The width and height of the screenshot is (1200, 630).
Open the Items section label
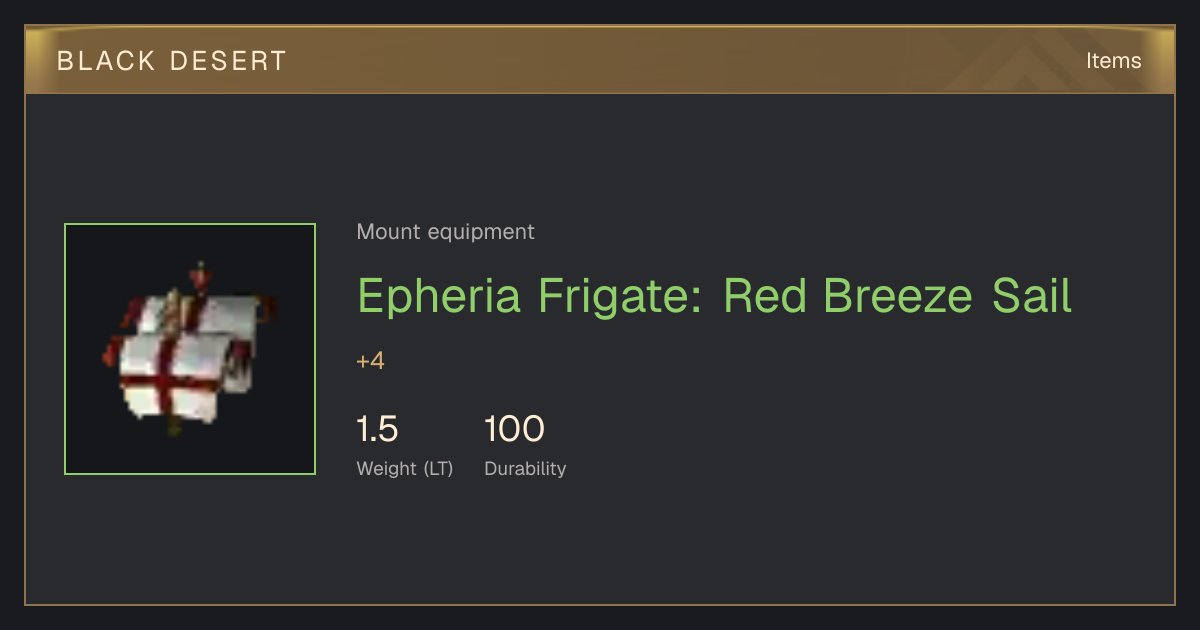(x=1113, y=61)
